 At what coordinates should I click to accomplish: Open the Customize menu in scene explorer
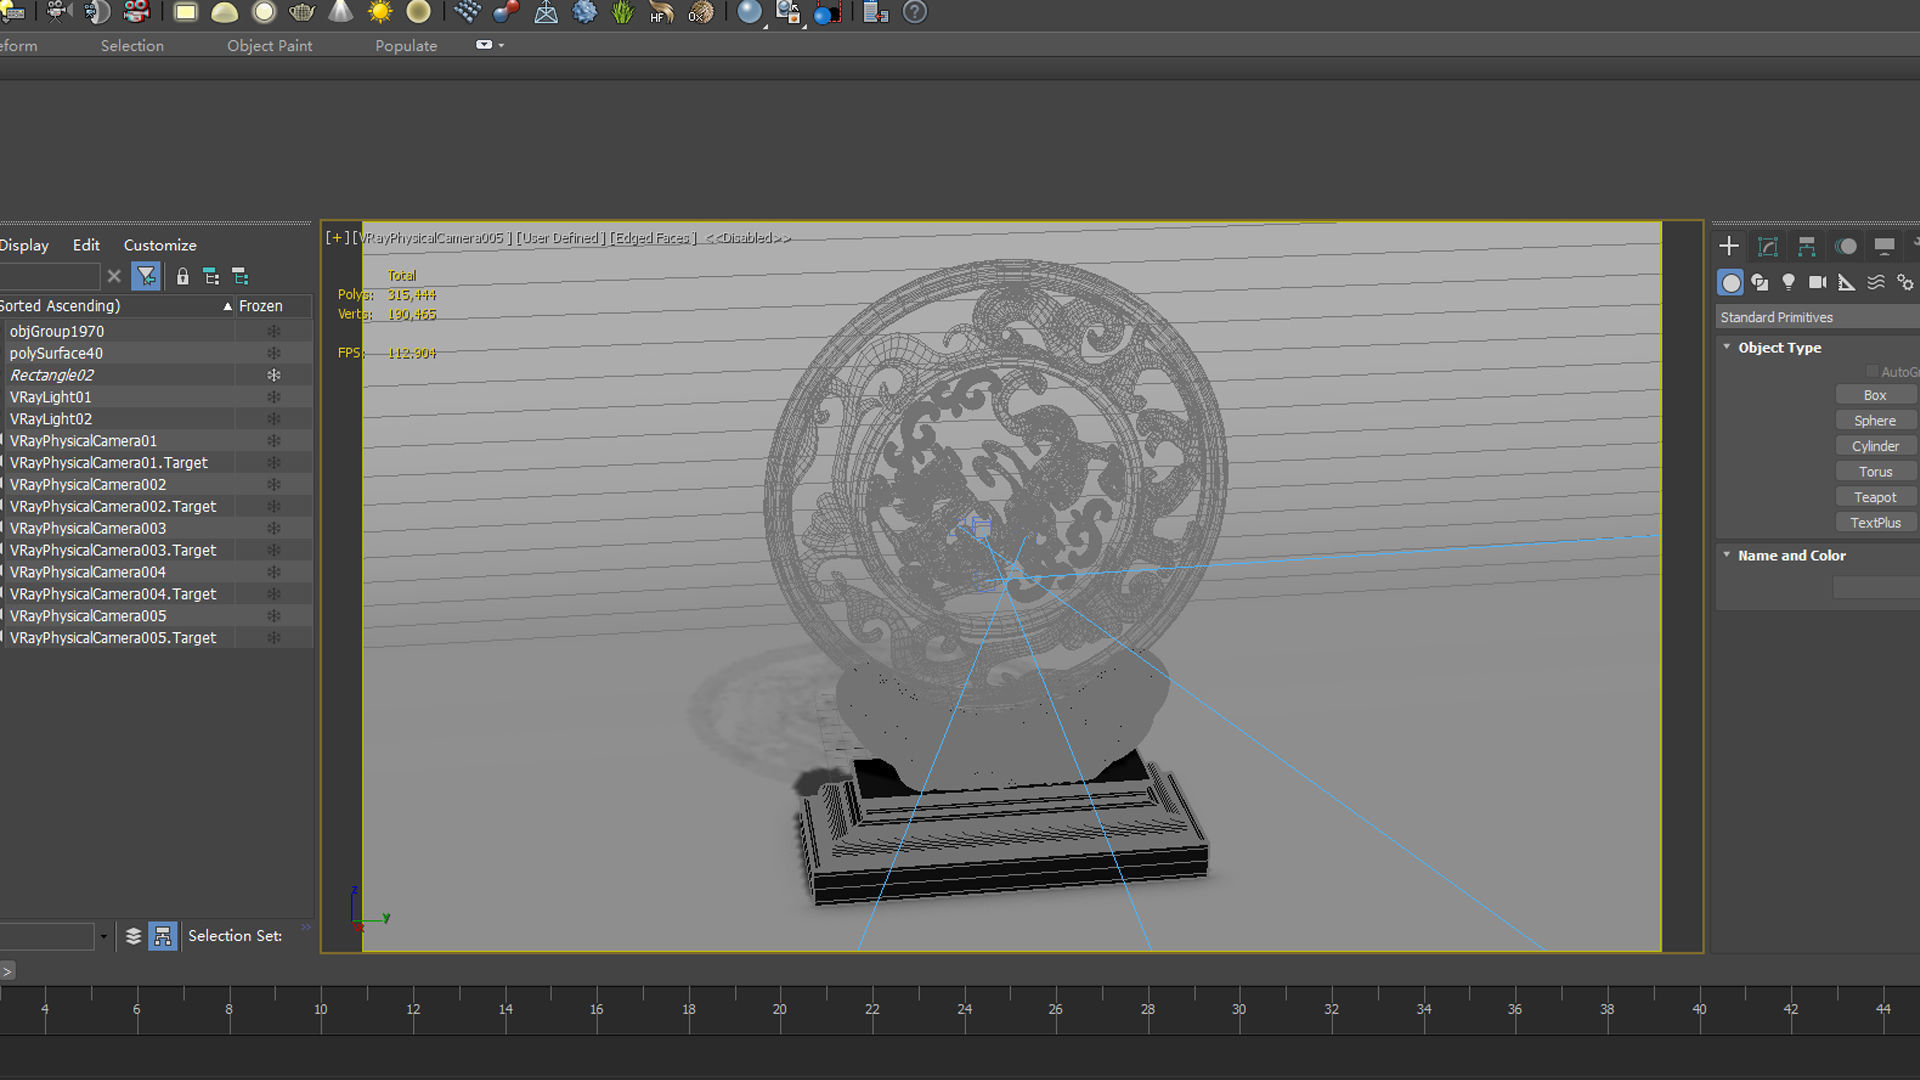[160, 245]
